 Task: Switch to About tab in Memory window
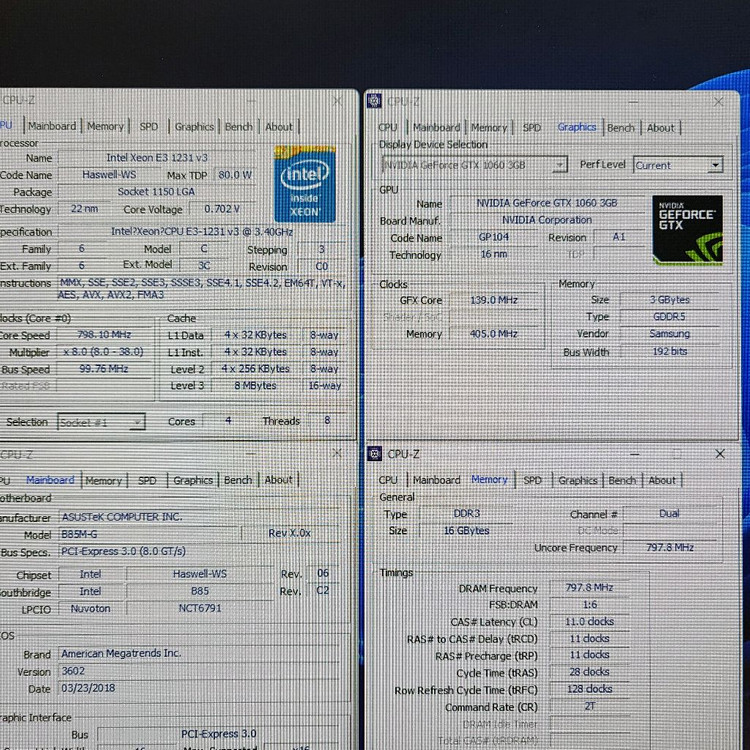click(x=662, y=480)
